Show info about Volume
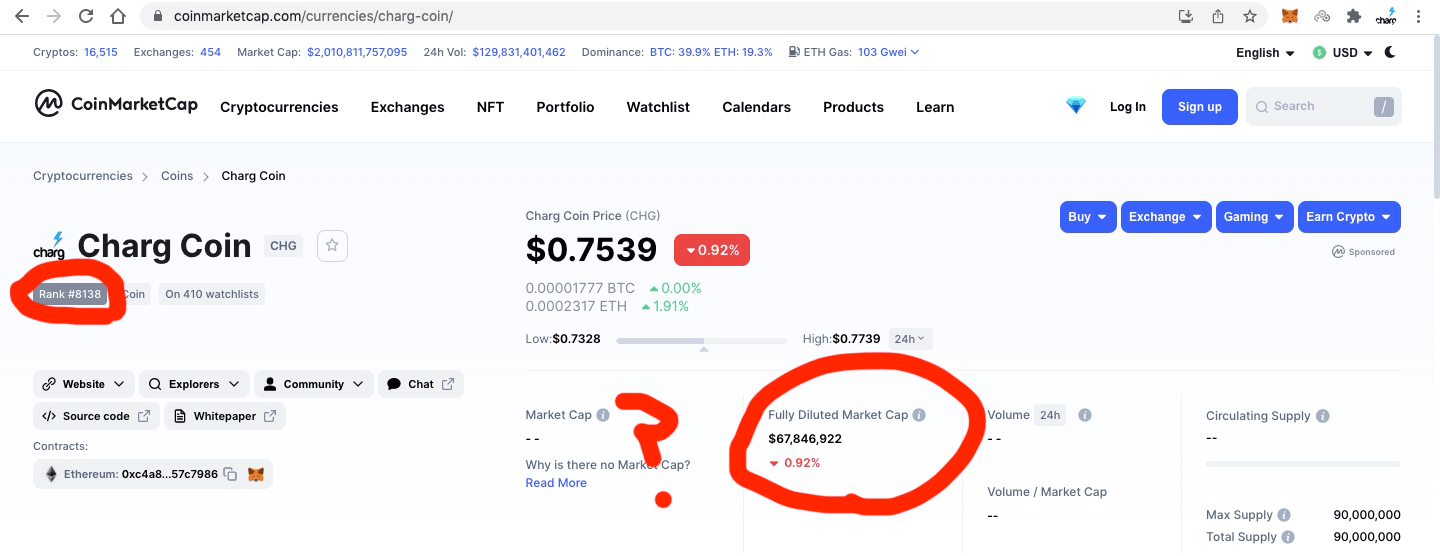The image size is (1440, 556). [x=1085, y=415]
